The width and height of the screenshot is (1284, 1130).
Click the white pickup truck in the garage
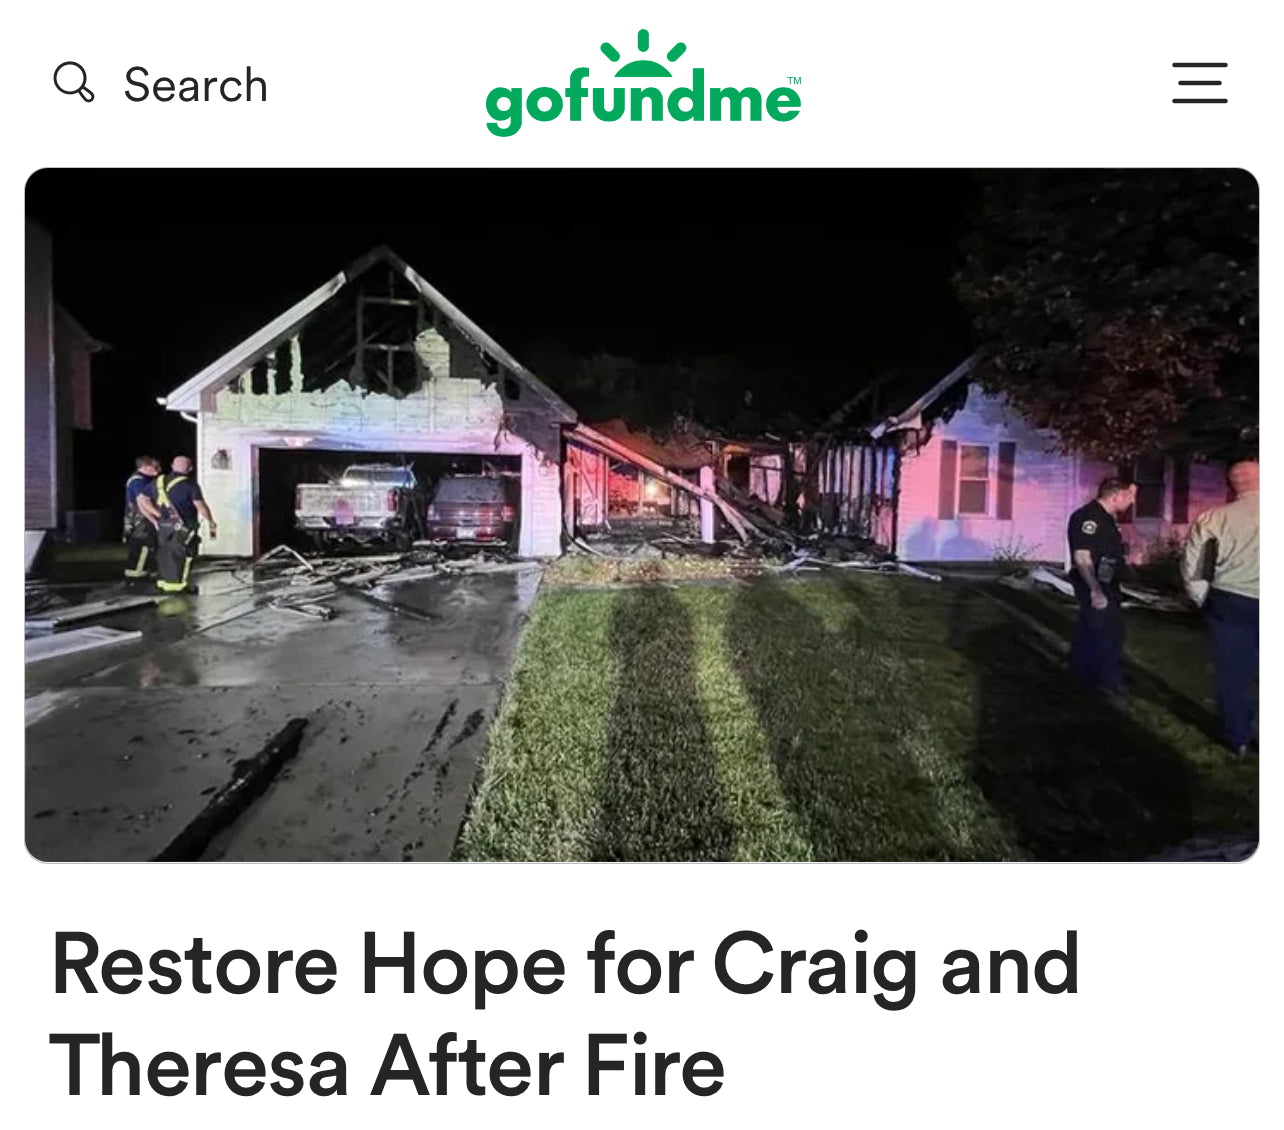click(x=356, y=505)
